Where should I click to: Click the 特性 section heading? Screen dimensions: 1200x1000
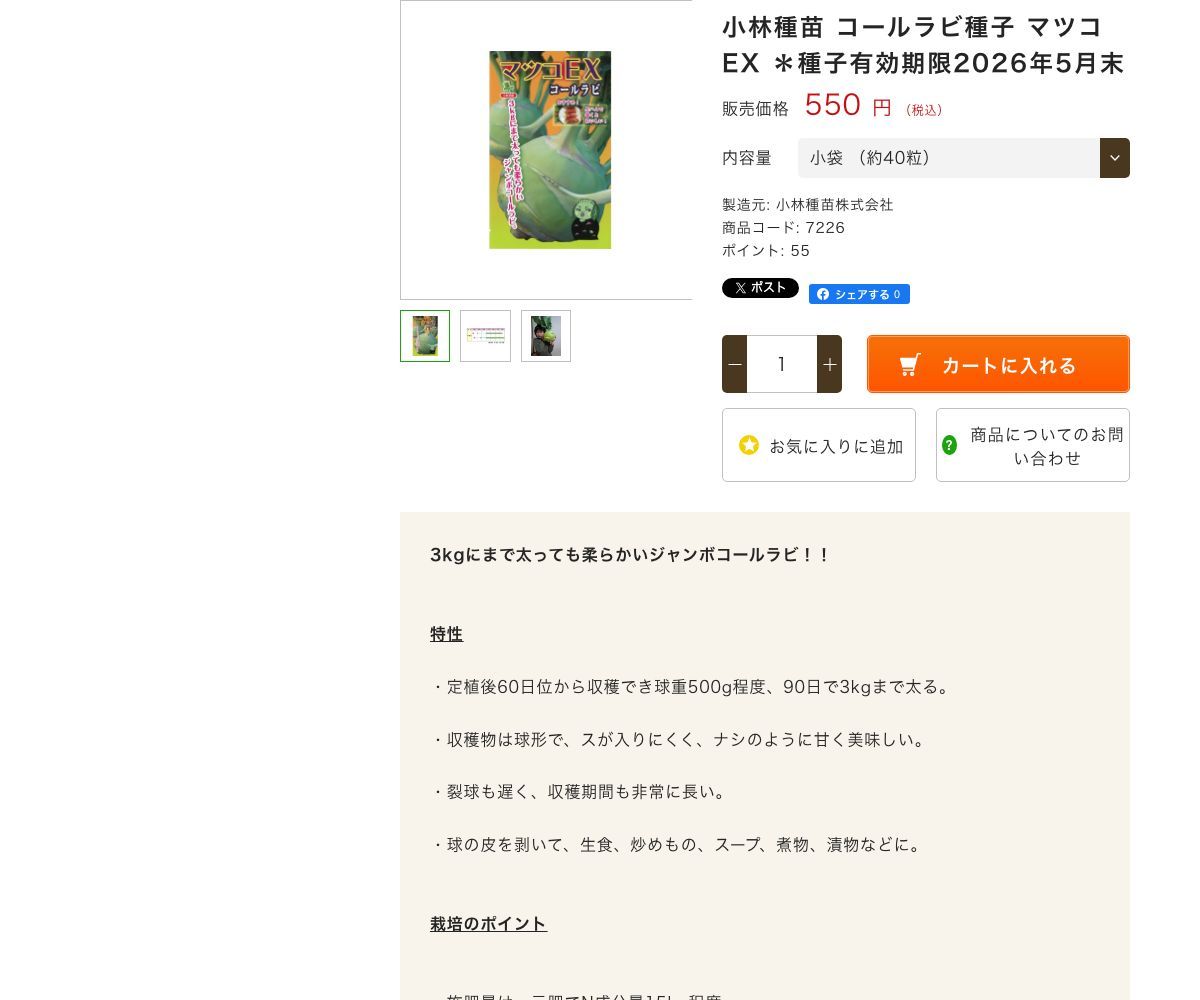click(x=446, y=634)
